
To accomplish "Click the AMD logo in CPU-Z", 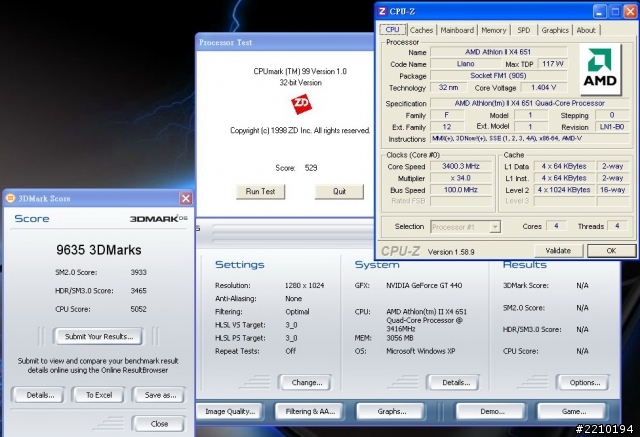I will coord(600,69).
